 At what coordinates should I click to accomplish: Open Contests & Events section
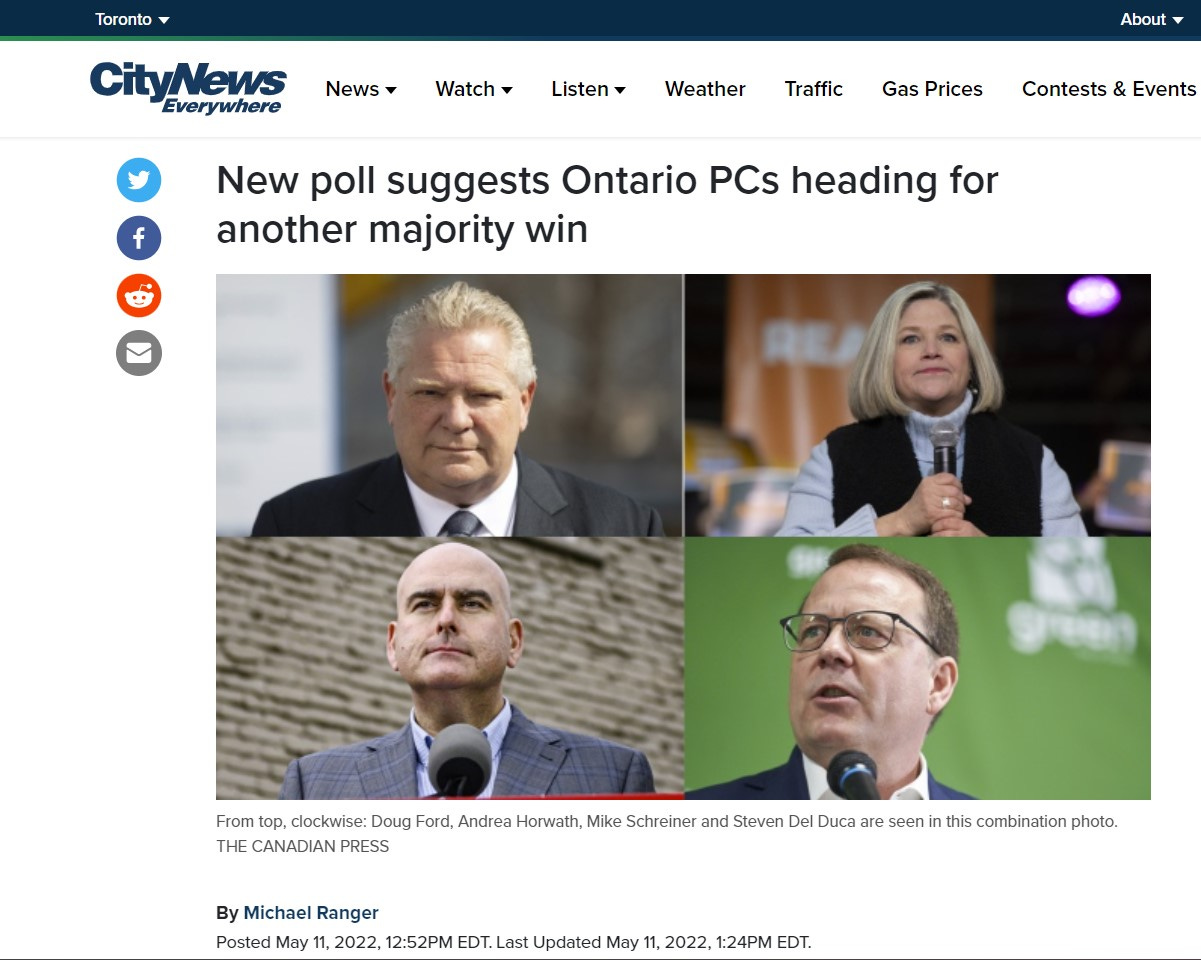pos(1109,89)
